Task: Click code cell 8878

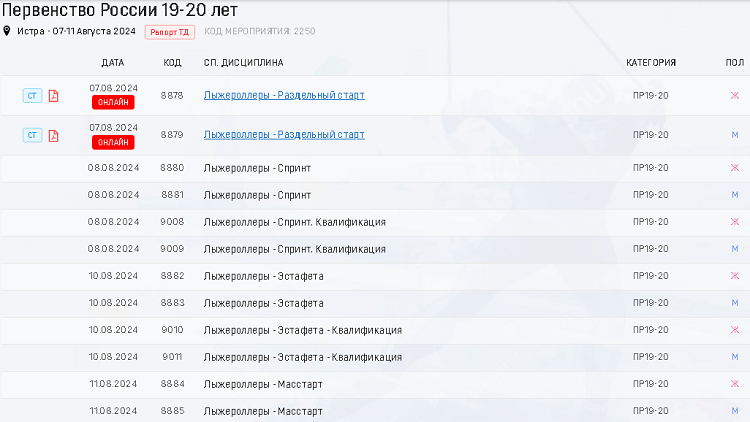Action: pyautogui.click(x=172, y=95)
